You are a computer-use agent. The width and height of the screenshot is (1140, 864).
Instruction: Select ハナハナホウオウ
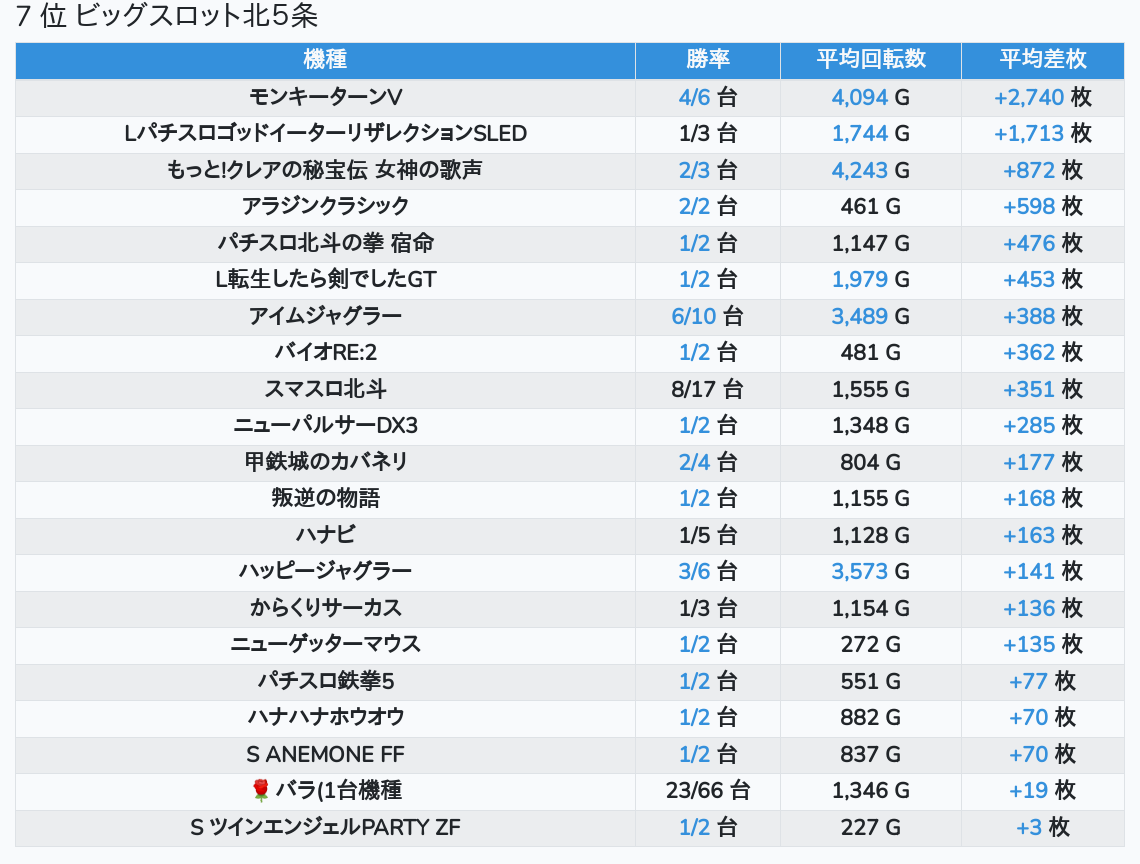click(325, 718)
